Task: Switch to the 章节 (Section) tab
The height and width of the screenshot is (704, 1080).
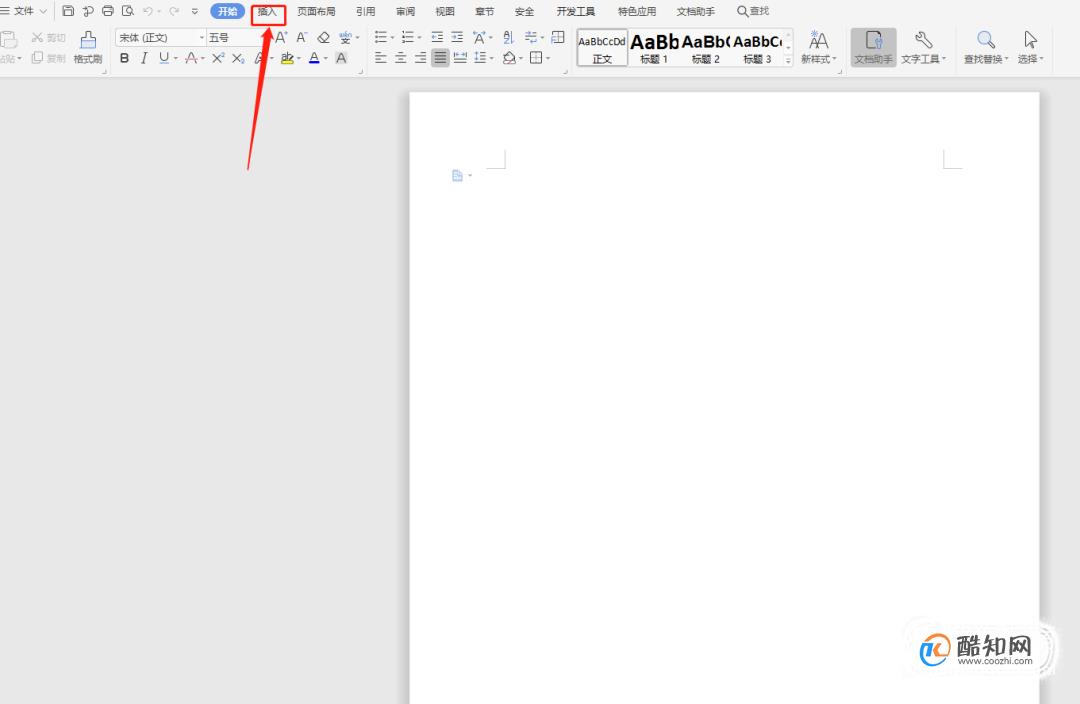Action: point(485,12)
